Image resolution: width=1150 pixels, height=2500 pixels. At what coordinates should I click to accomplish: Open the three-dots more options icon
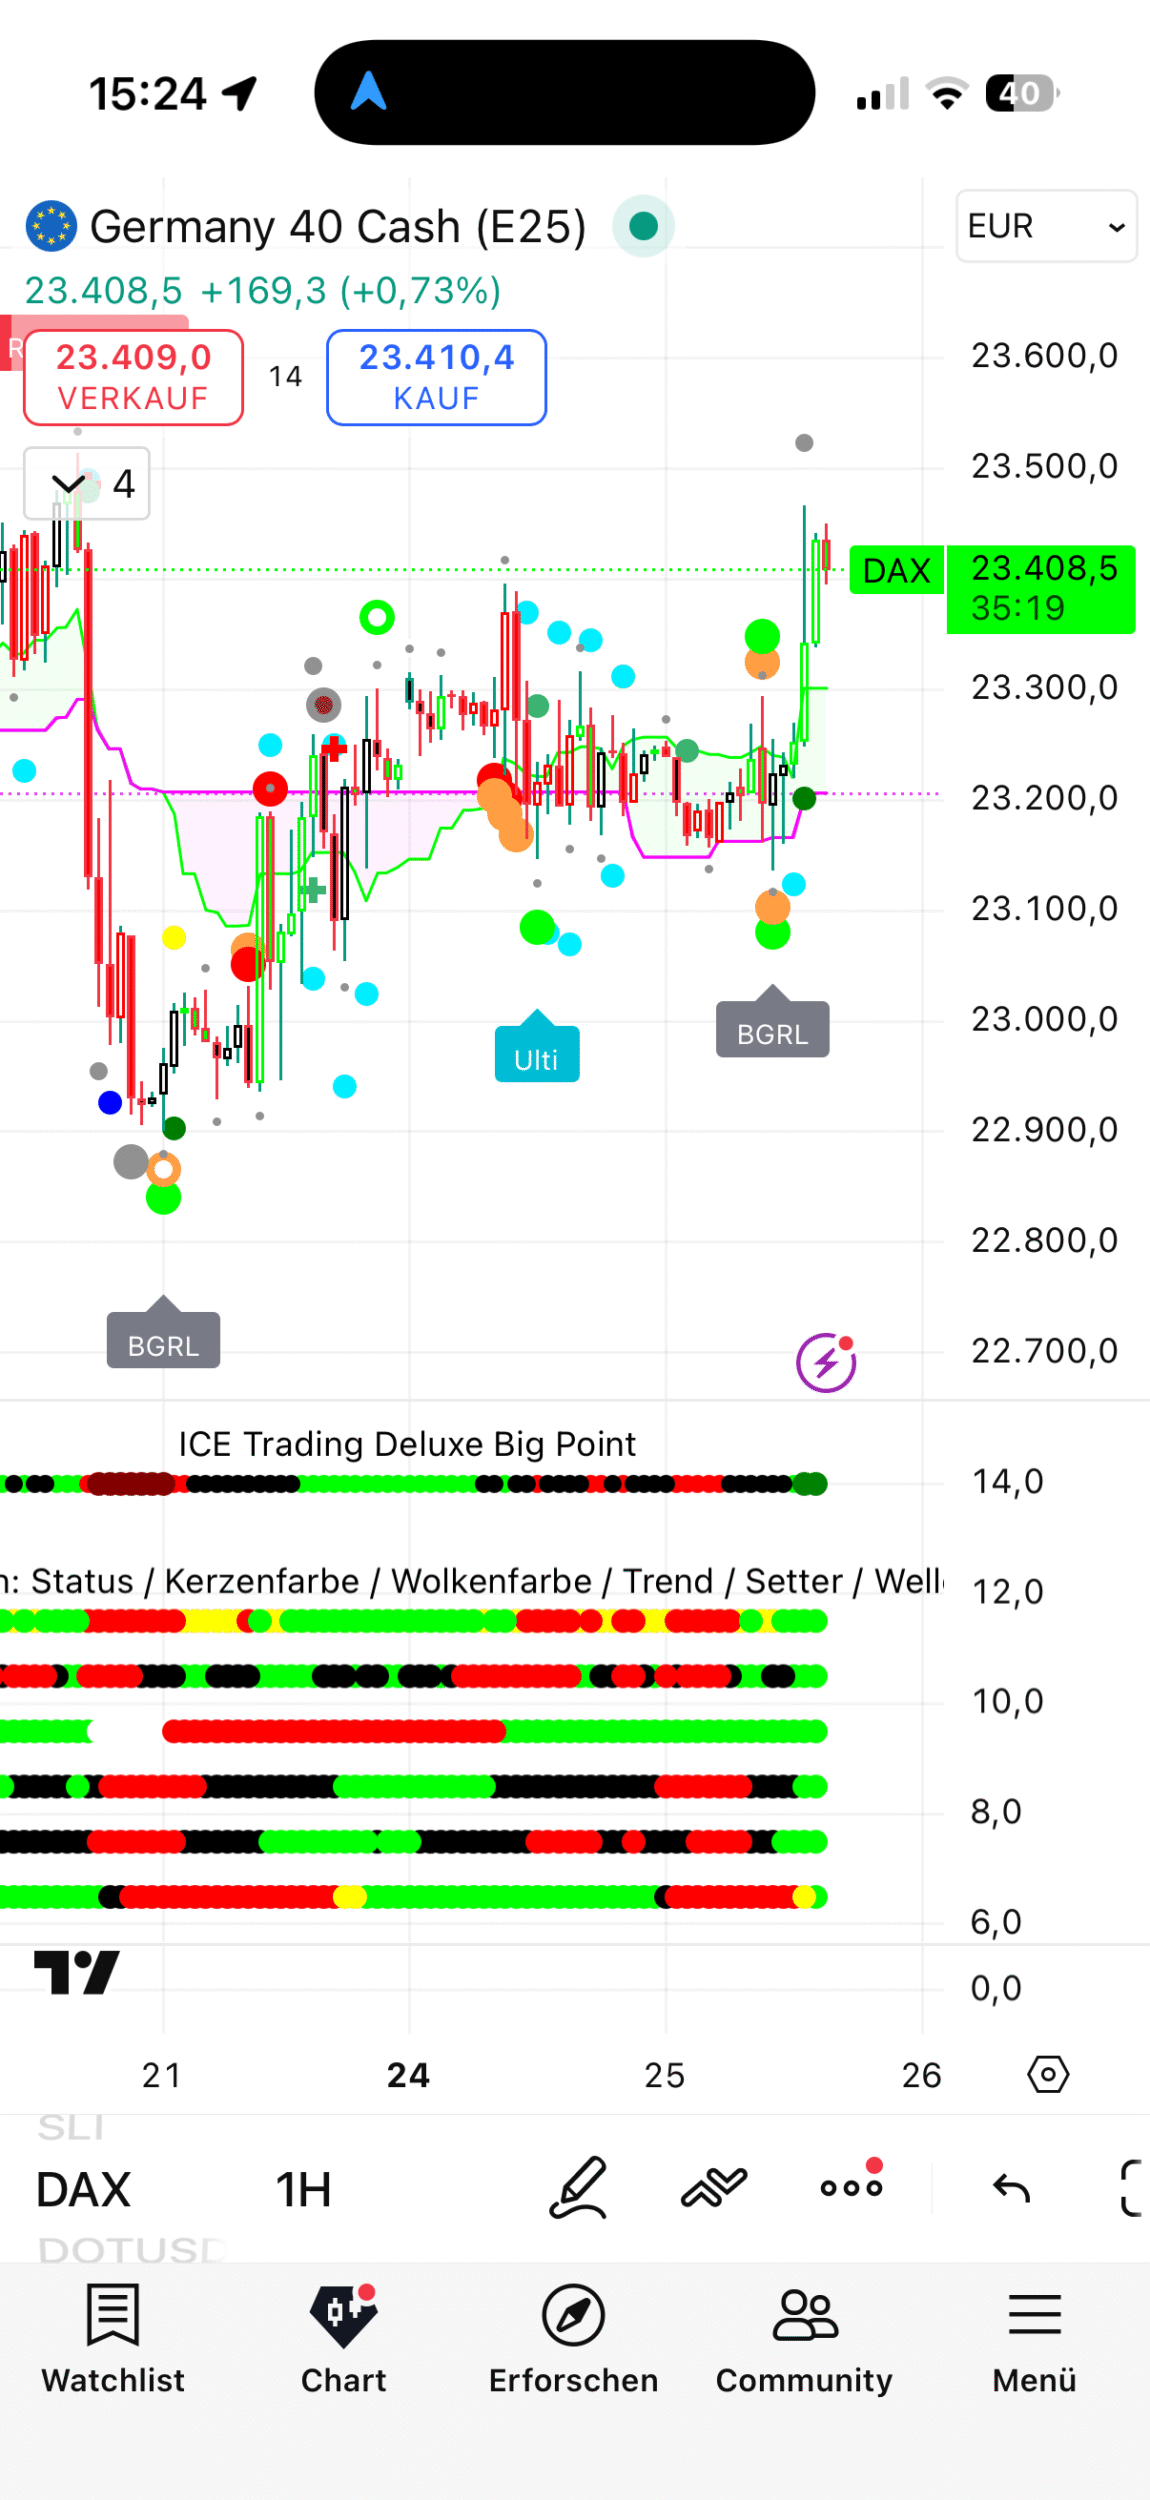point(851,2188)
